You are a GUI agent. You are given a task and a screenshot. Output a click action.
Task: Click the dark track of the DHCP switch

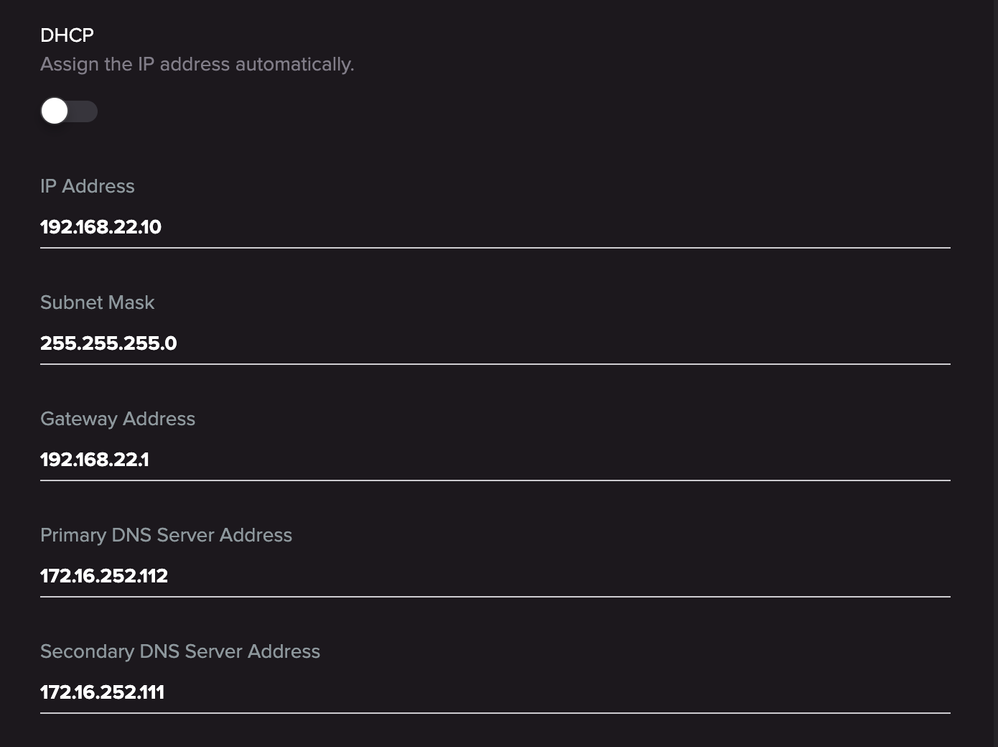click(x=85, y=111)
